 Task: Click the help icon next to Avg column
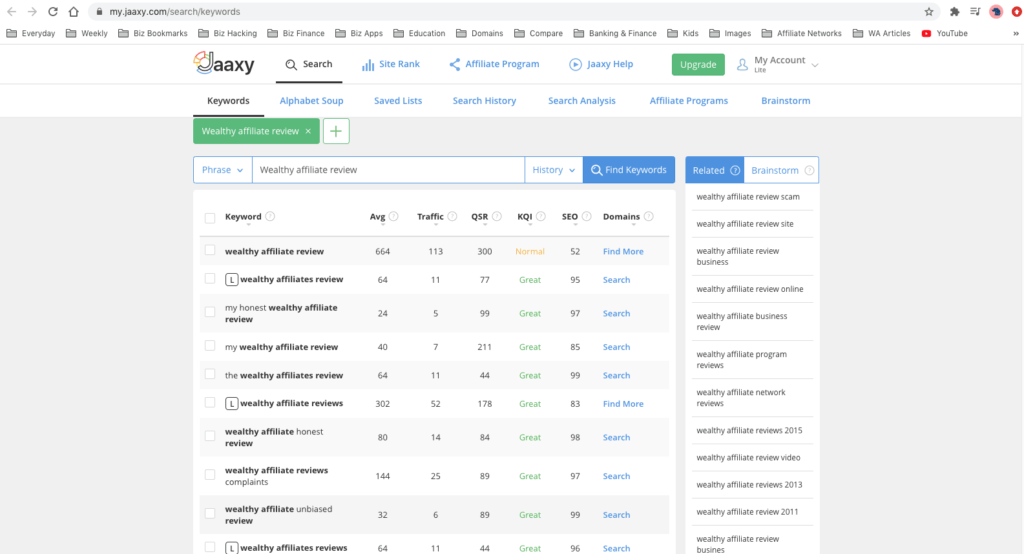(x=393, y=217)
